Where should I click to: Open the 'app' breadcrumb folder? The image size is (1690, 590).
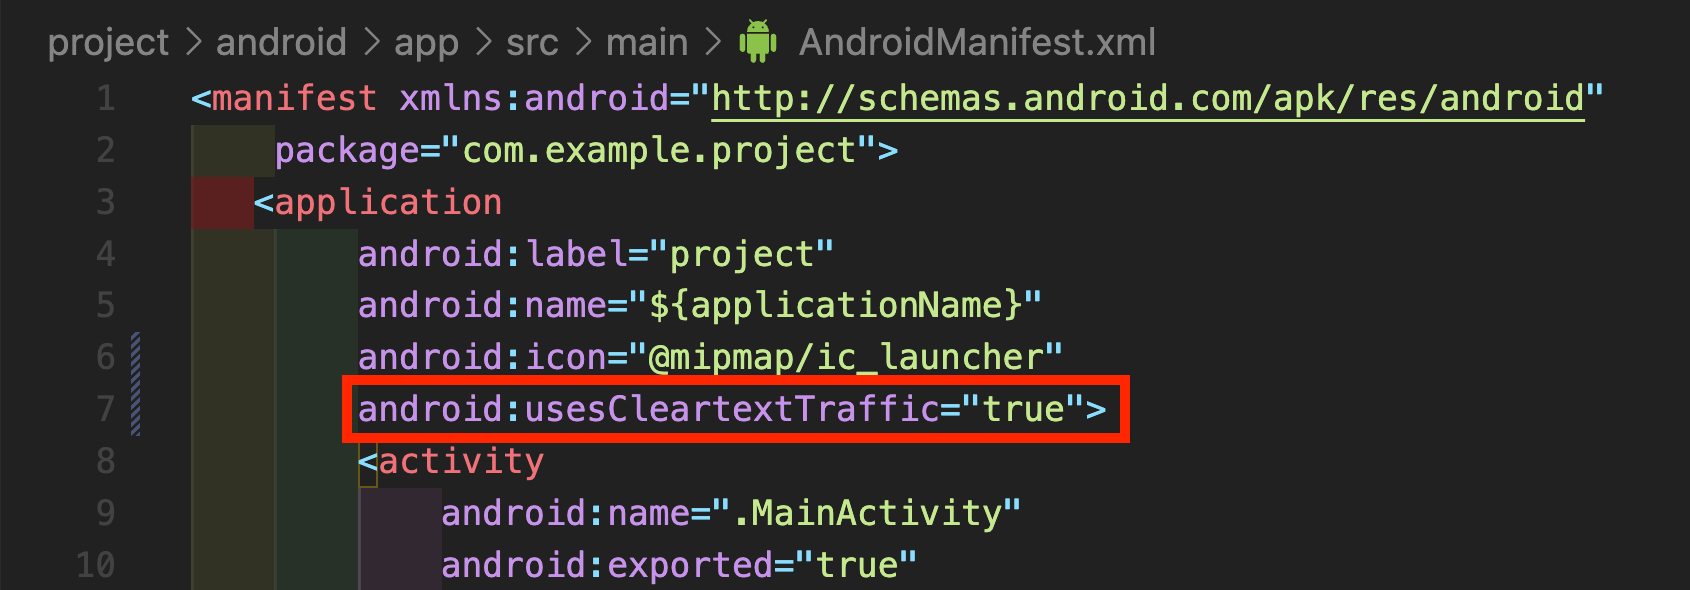coord(426,44)
